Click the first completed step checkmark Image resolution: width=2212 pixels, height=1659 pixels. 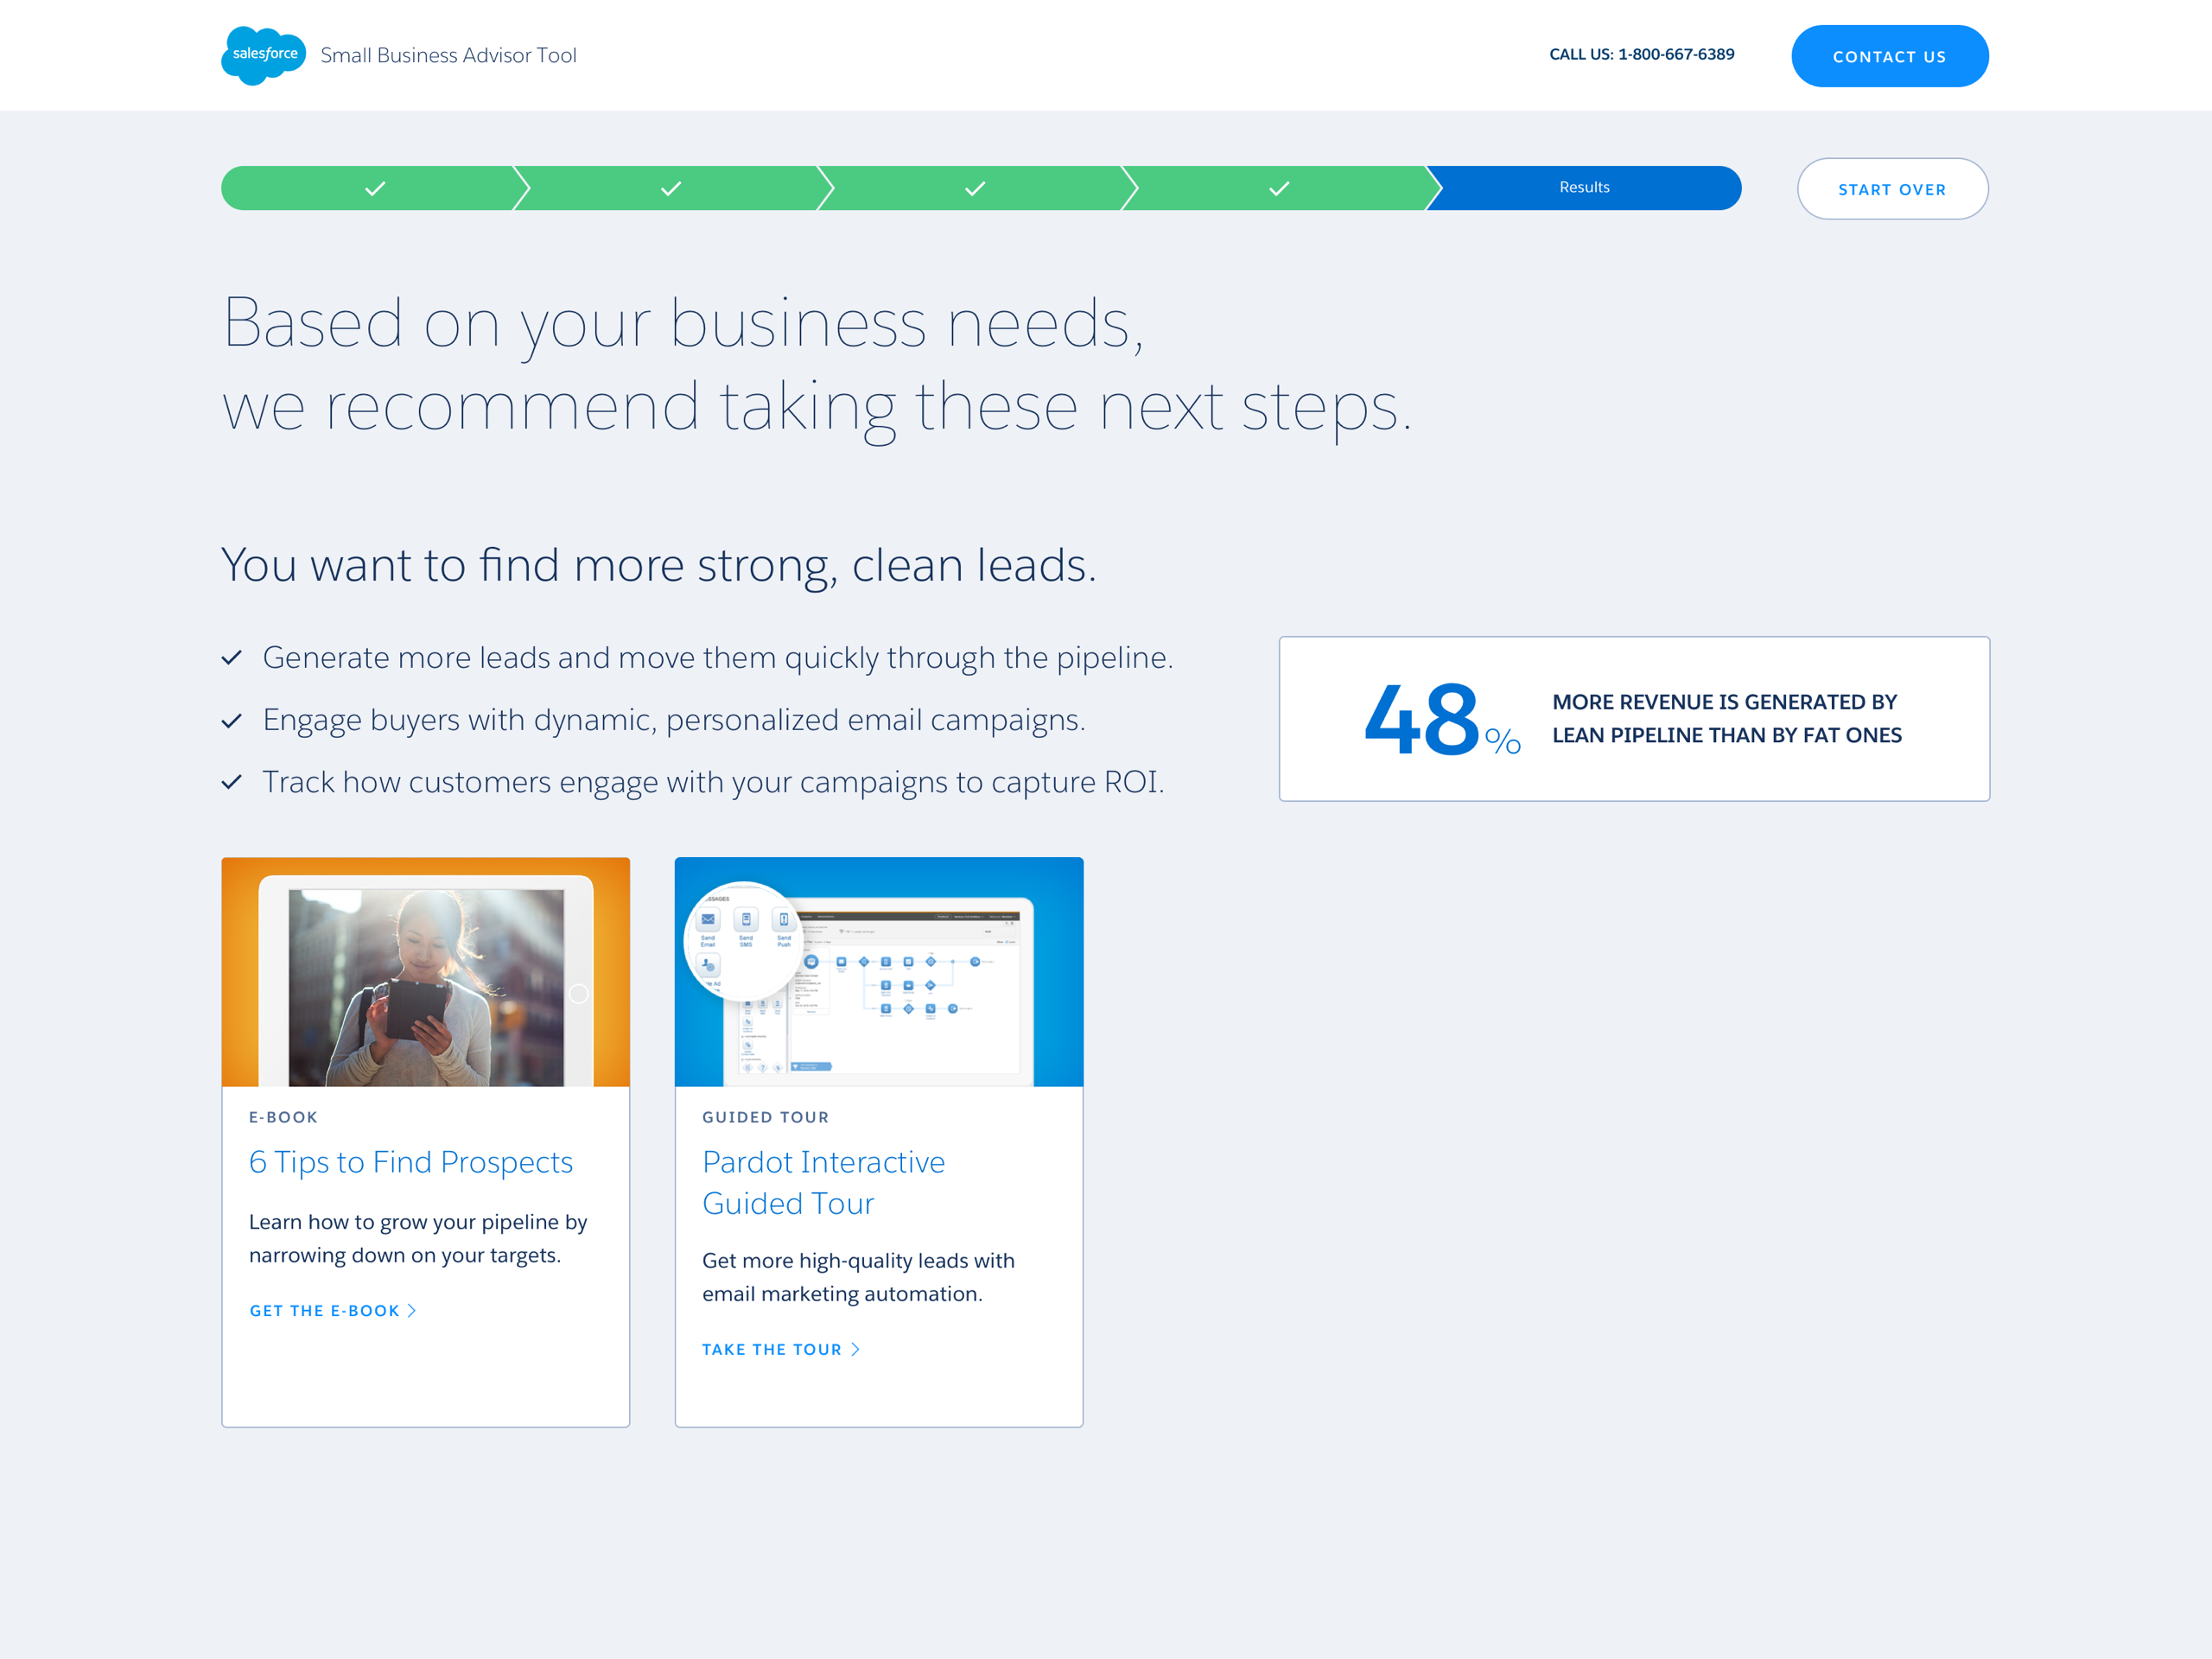[375, 188]
